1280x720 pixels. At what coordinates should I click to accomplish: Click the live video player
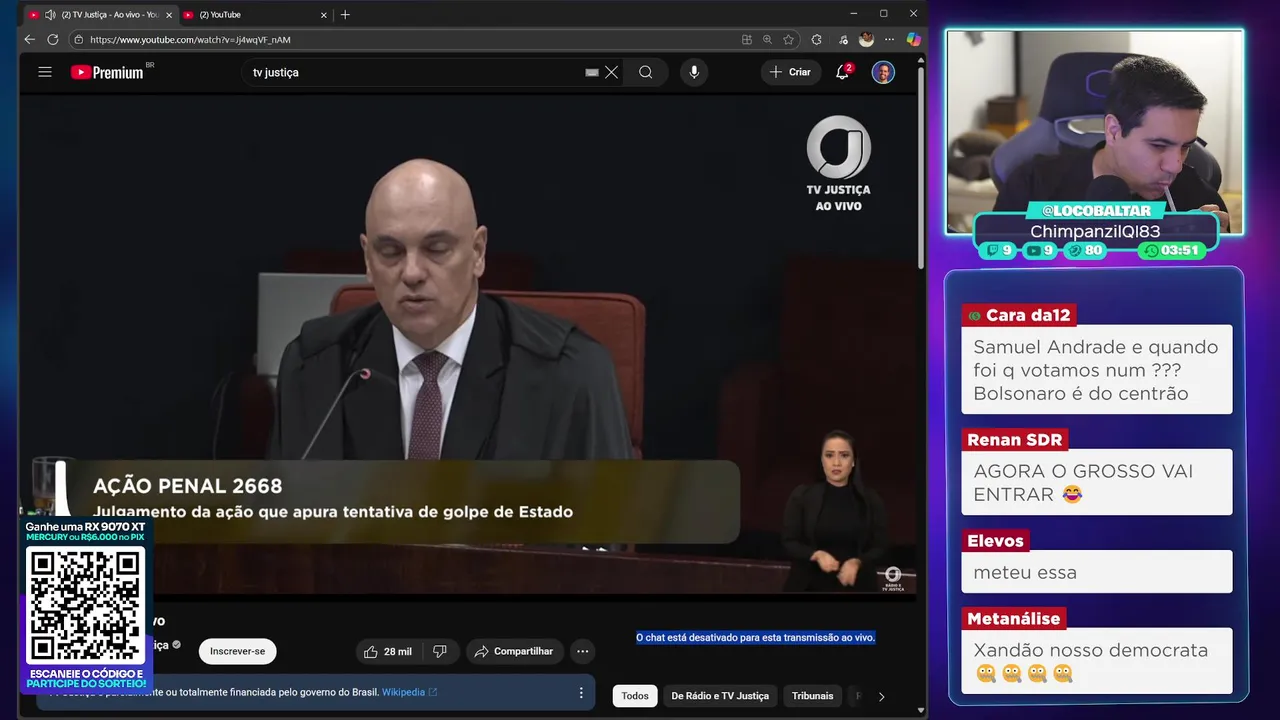click(468, 345)
